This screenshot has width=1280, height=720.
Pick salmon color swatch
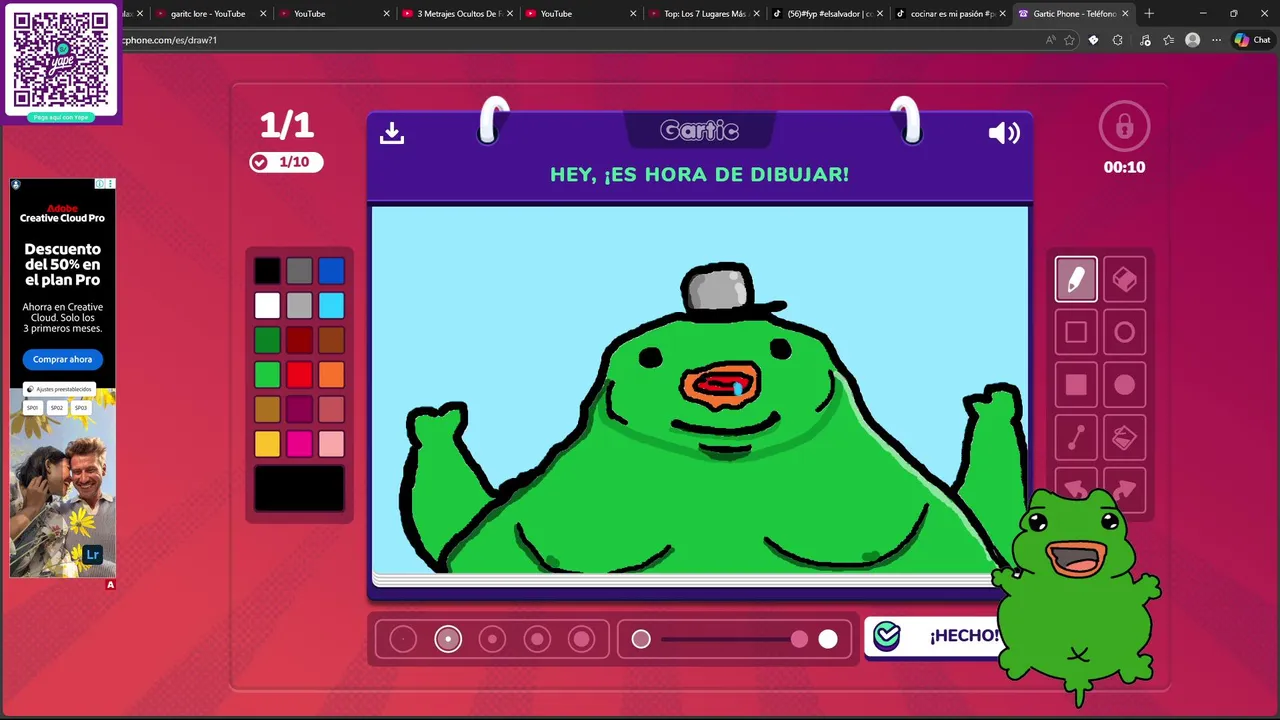point(331,409)
